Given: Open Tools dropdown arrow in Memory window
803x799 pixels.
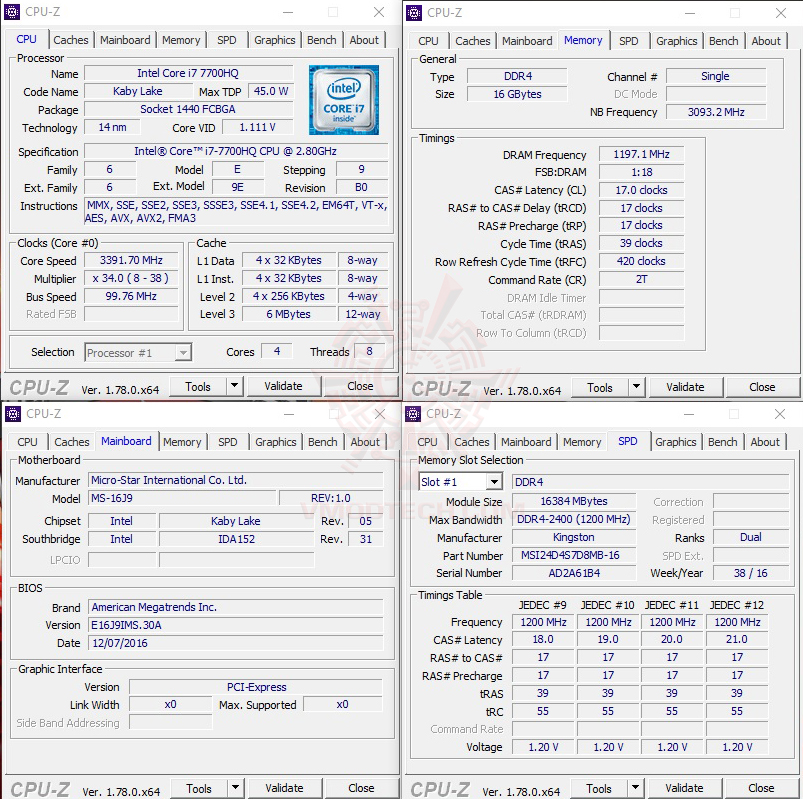Looking at the screenshot, I should 636,387.
